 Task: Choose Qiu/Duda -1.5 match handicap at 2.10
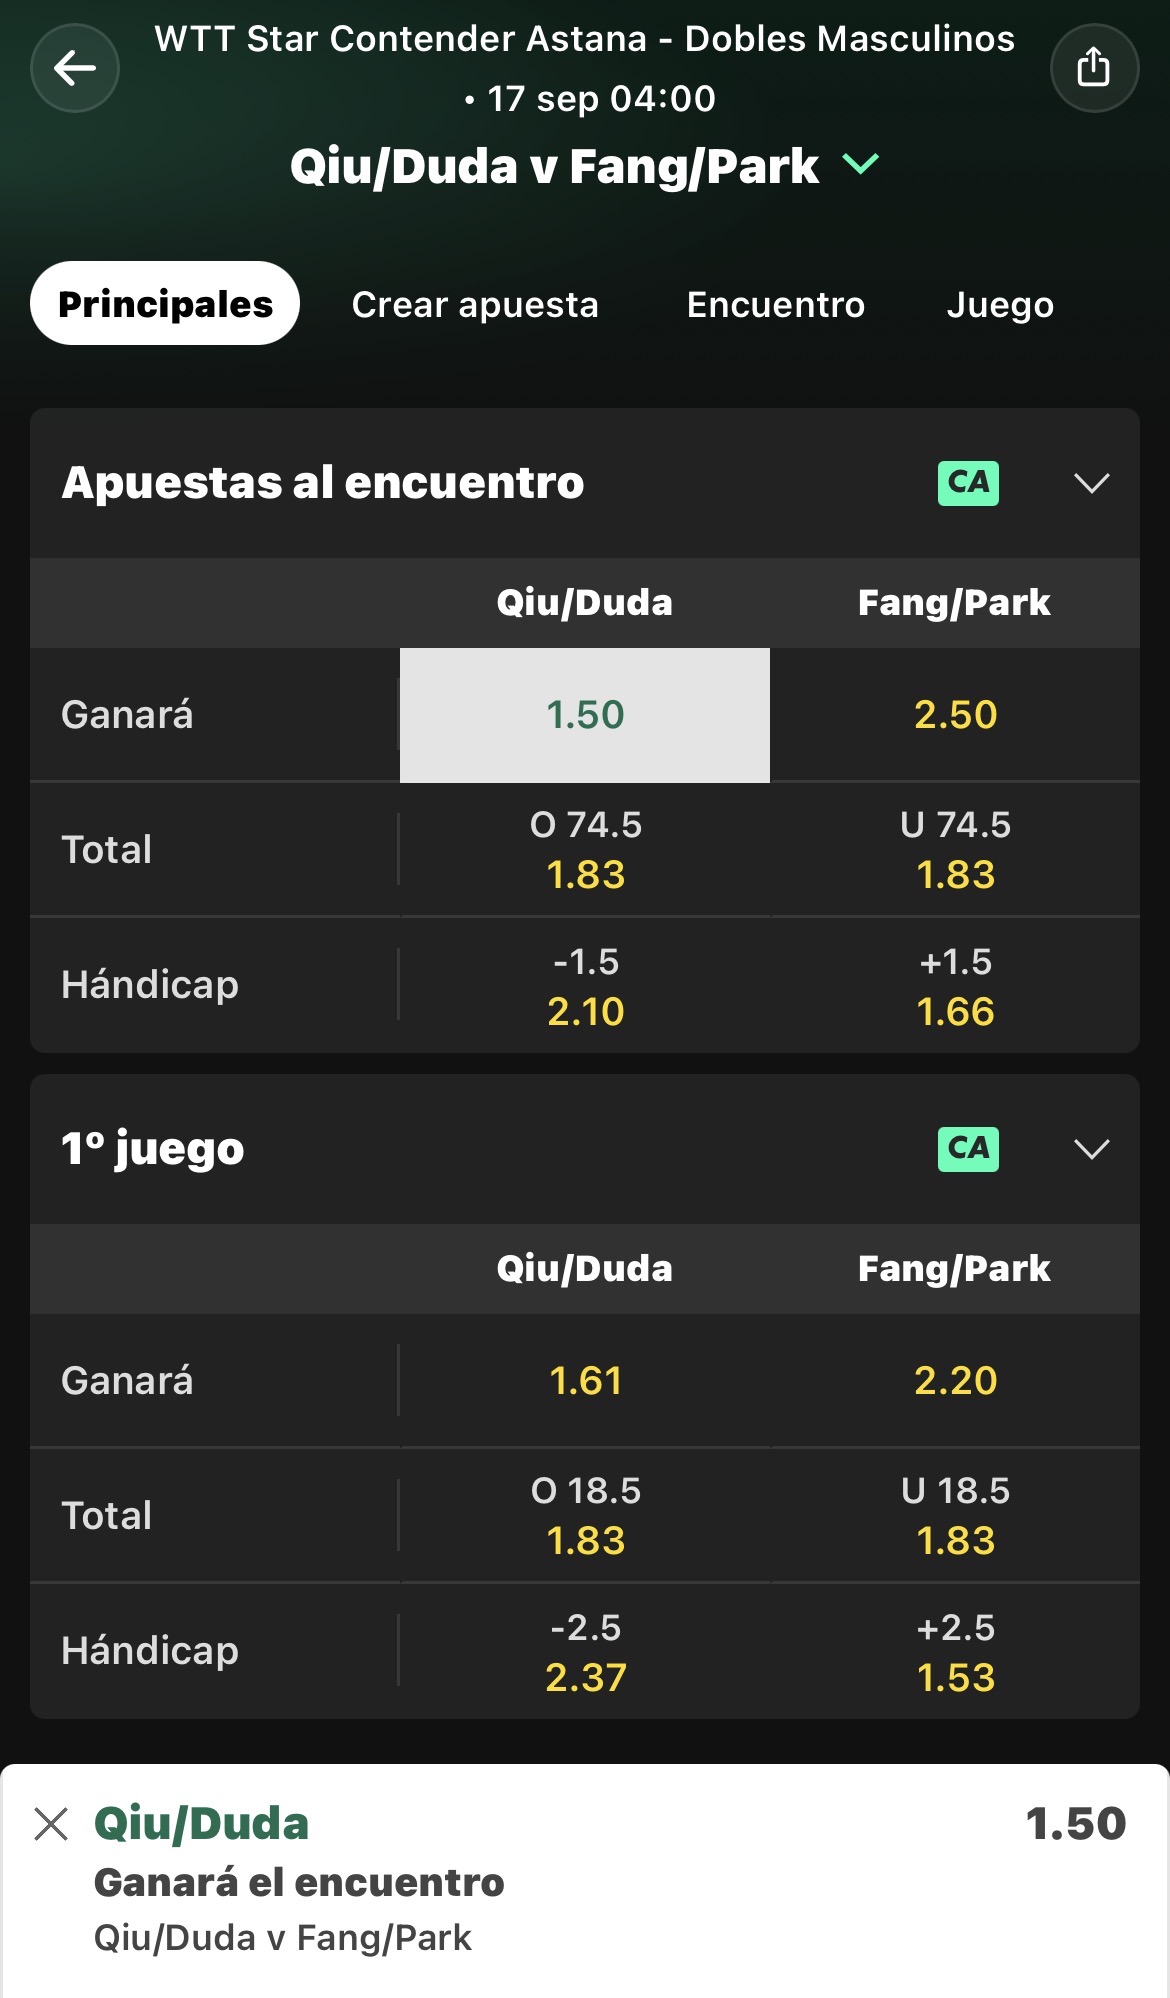tap(585, 986)
